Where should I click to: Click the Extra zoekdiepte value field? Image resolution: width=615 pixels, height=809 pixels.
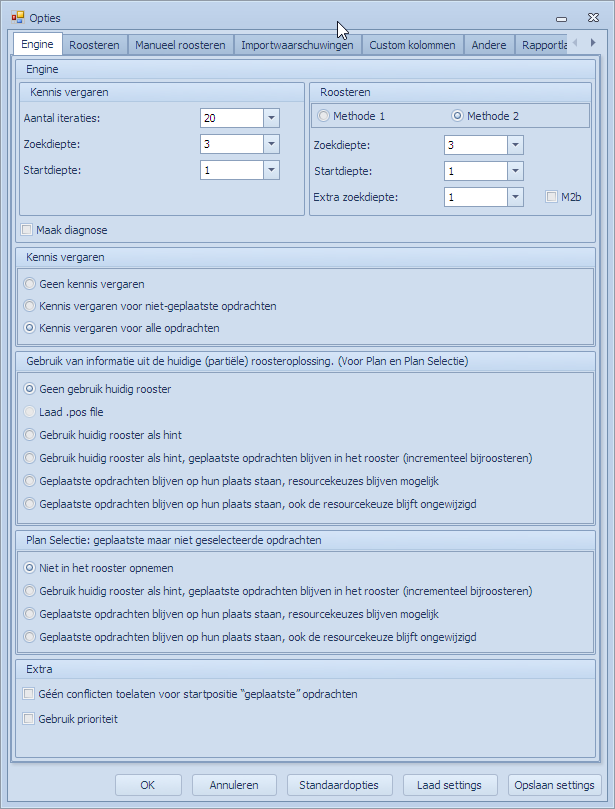point(476,197)
